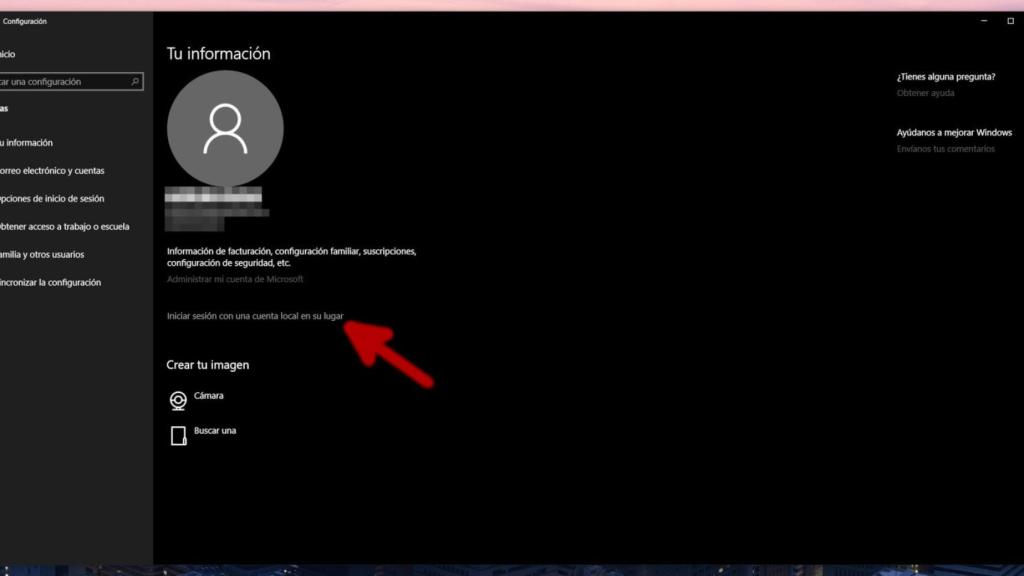Viewport: 1024px width, 576px height.
Task: Click the round profile avatar picture
Action: pos(225,128)
